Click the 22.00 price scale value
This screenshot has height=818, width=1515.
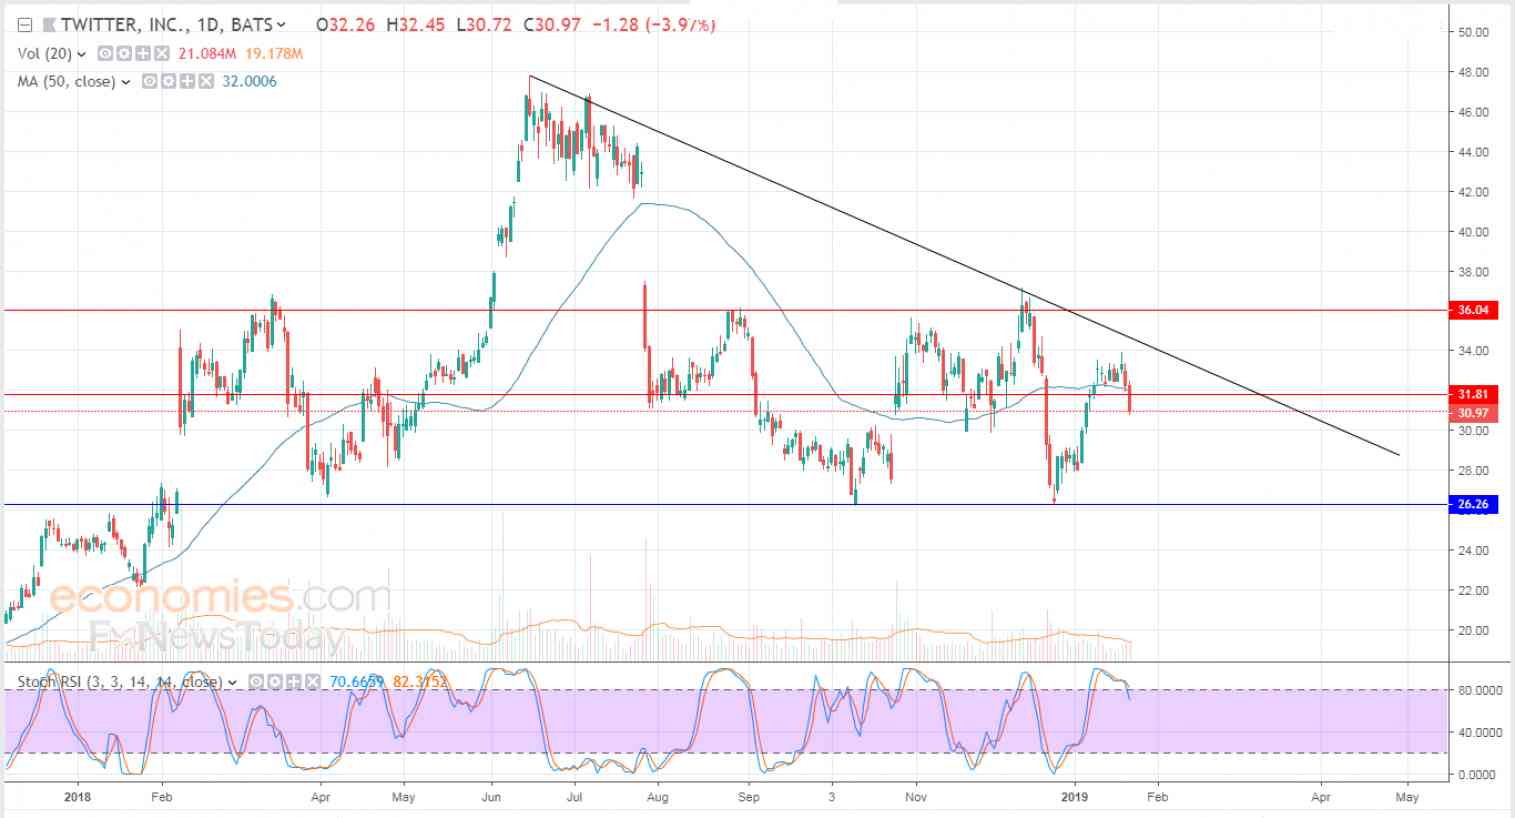coord(1473,591)
